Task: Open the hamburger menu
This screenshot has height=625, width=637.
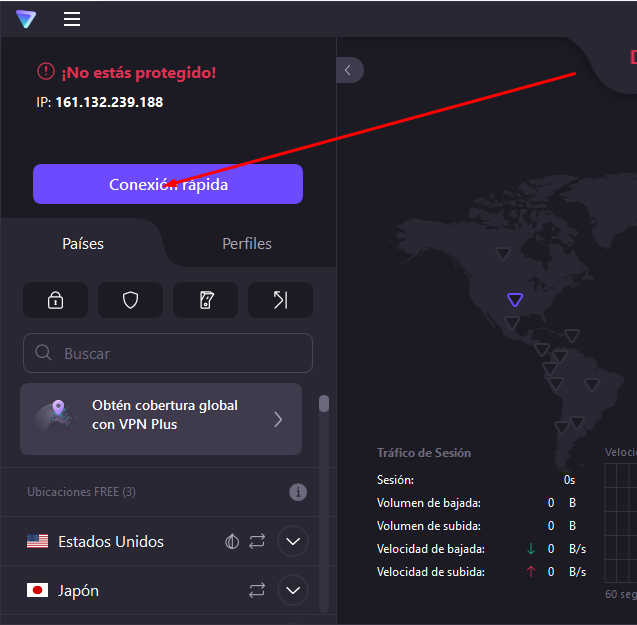Action: point(72,19)
